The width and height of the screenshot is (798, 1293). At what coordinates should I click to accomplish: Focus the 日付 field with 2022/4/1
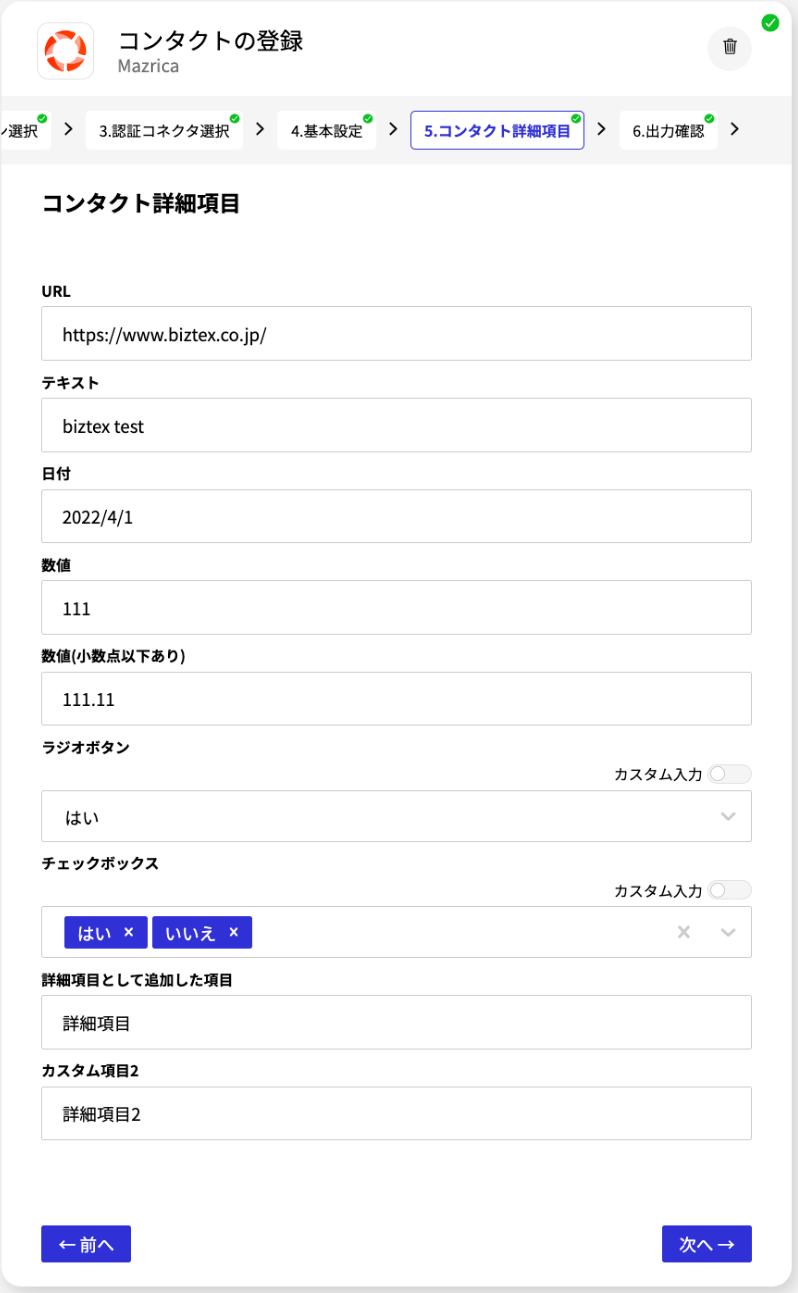[396, 516]
